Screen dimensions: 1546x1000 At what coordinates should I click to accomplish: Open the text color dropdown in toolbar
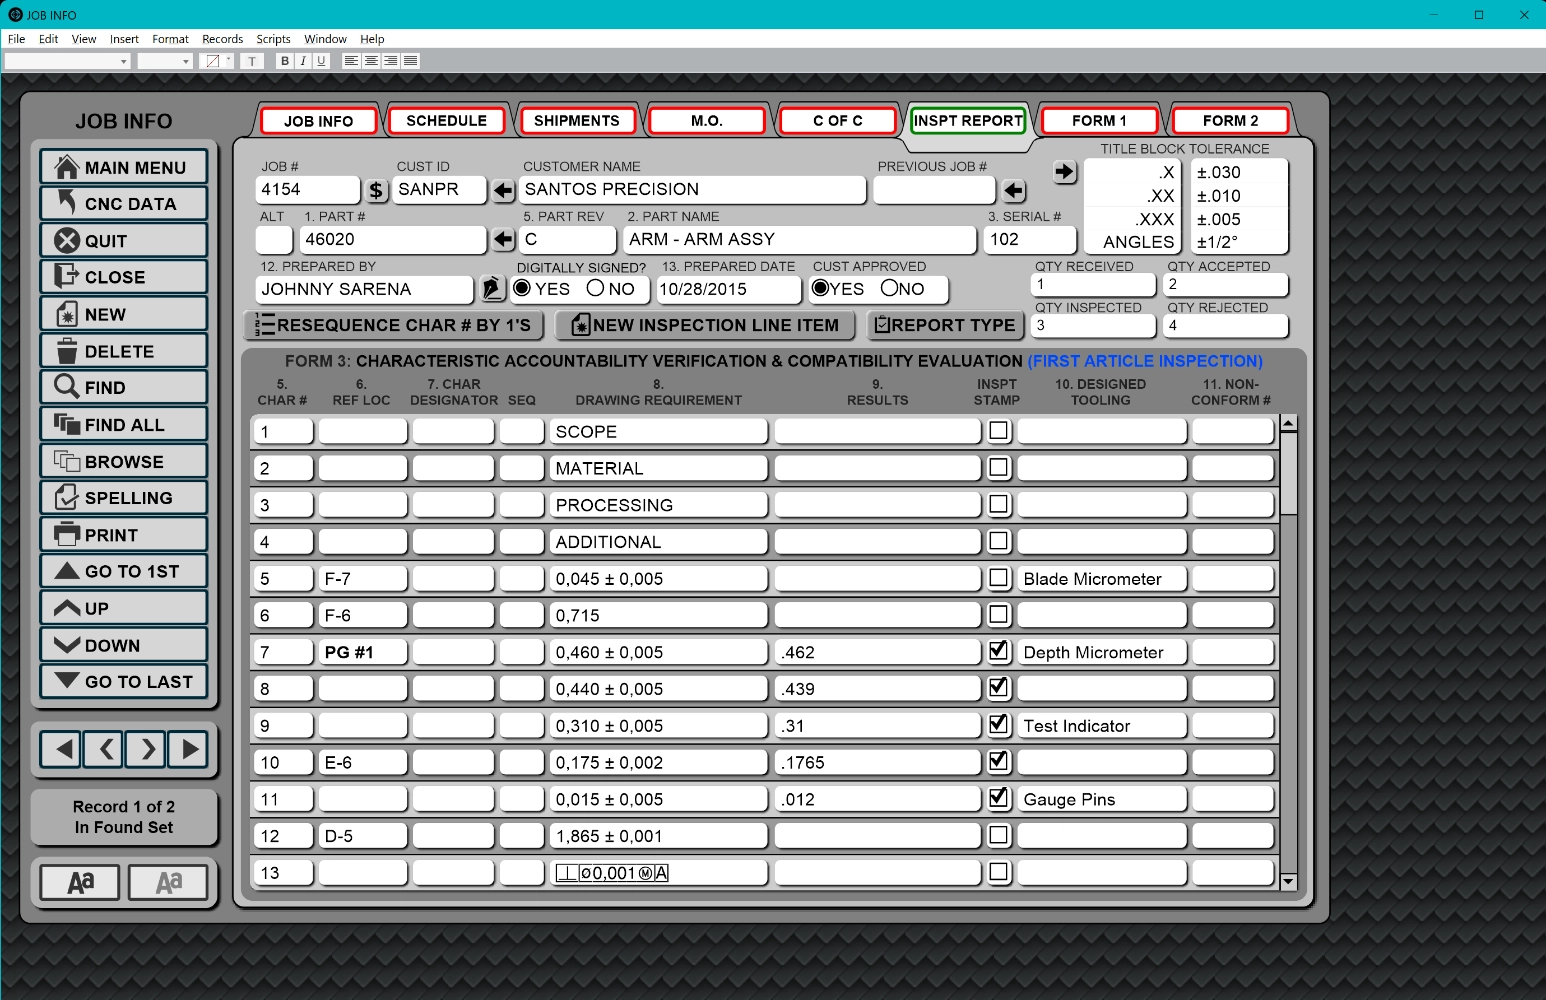coord(228,61)
